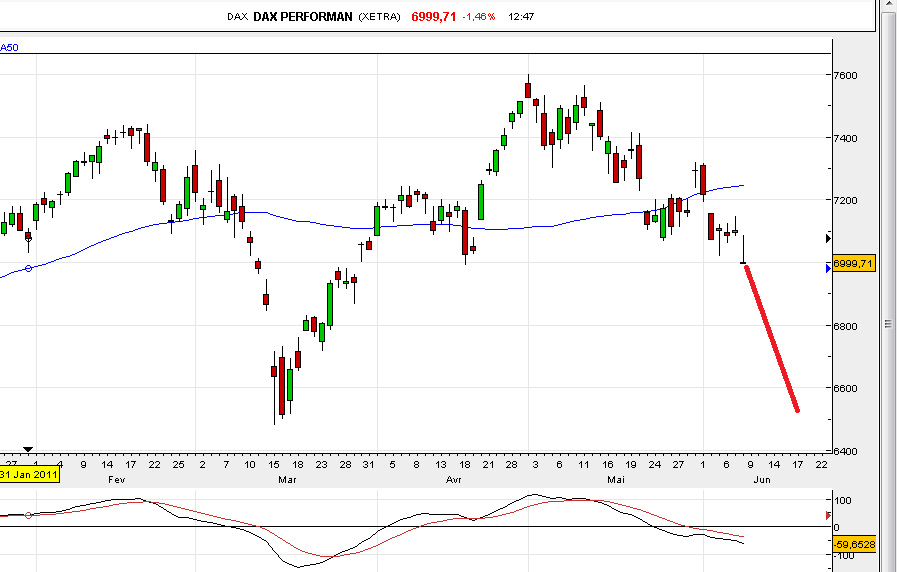Click the Fev month label
The height and width of the screenshot is (572, 900).
tap(117, 480)
